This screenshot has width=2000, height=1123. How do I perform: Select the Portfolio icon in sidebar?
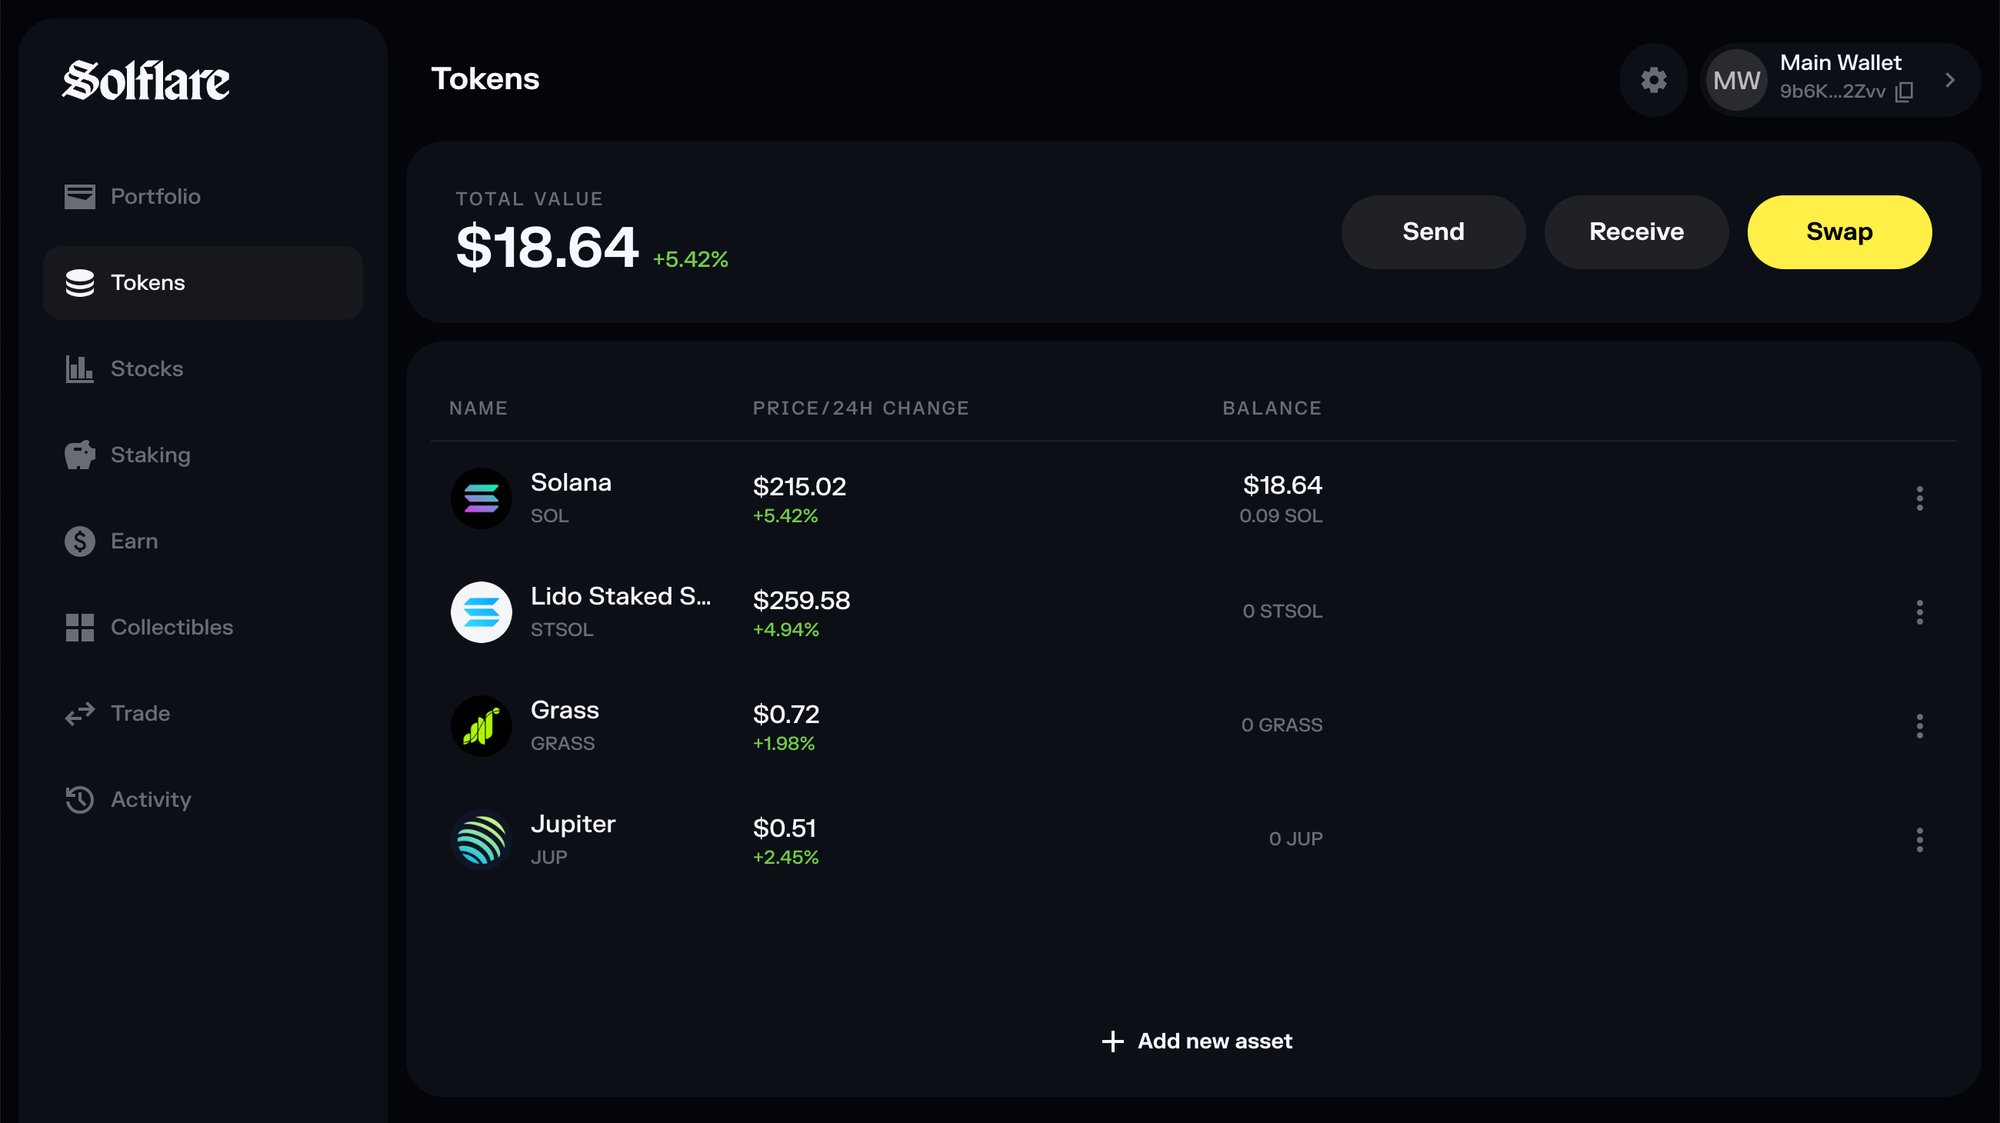pos(79,196)
